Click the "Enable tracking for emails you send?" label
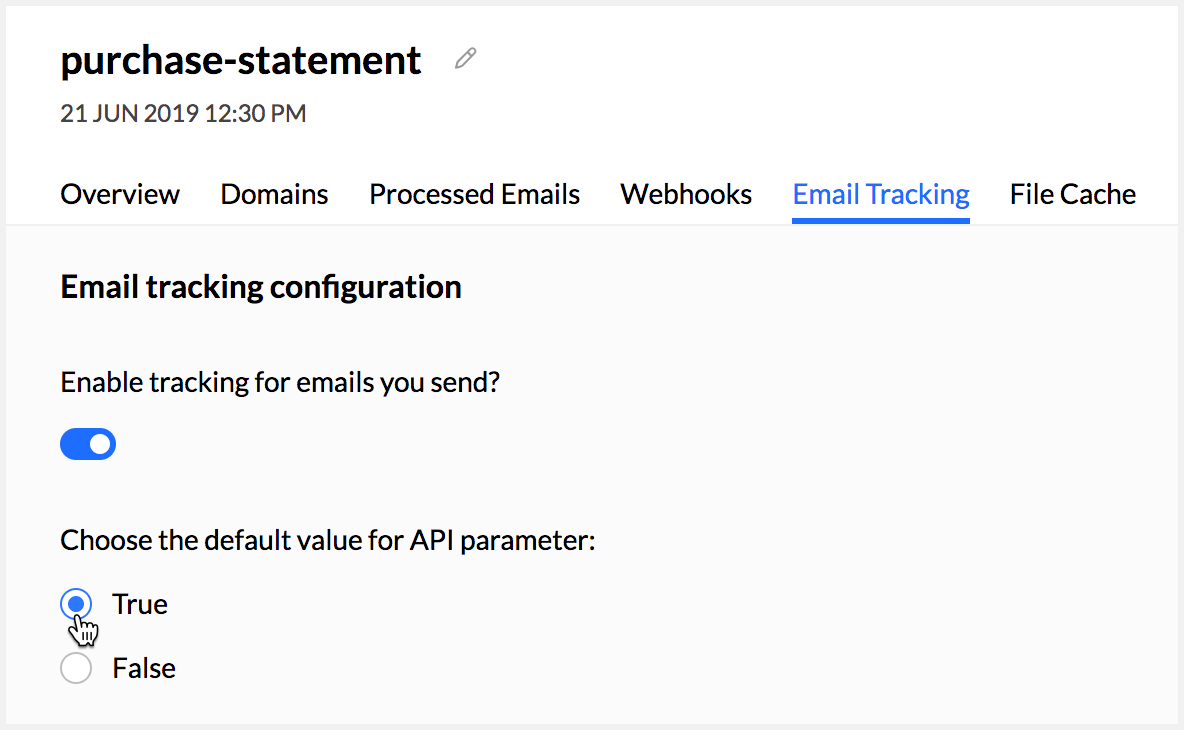1184x730 pixels. point(280,383)
